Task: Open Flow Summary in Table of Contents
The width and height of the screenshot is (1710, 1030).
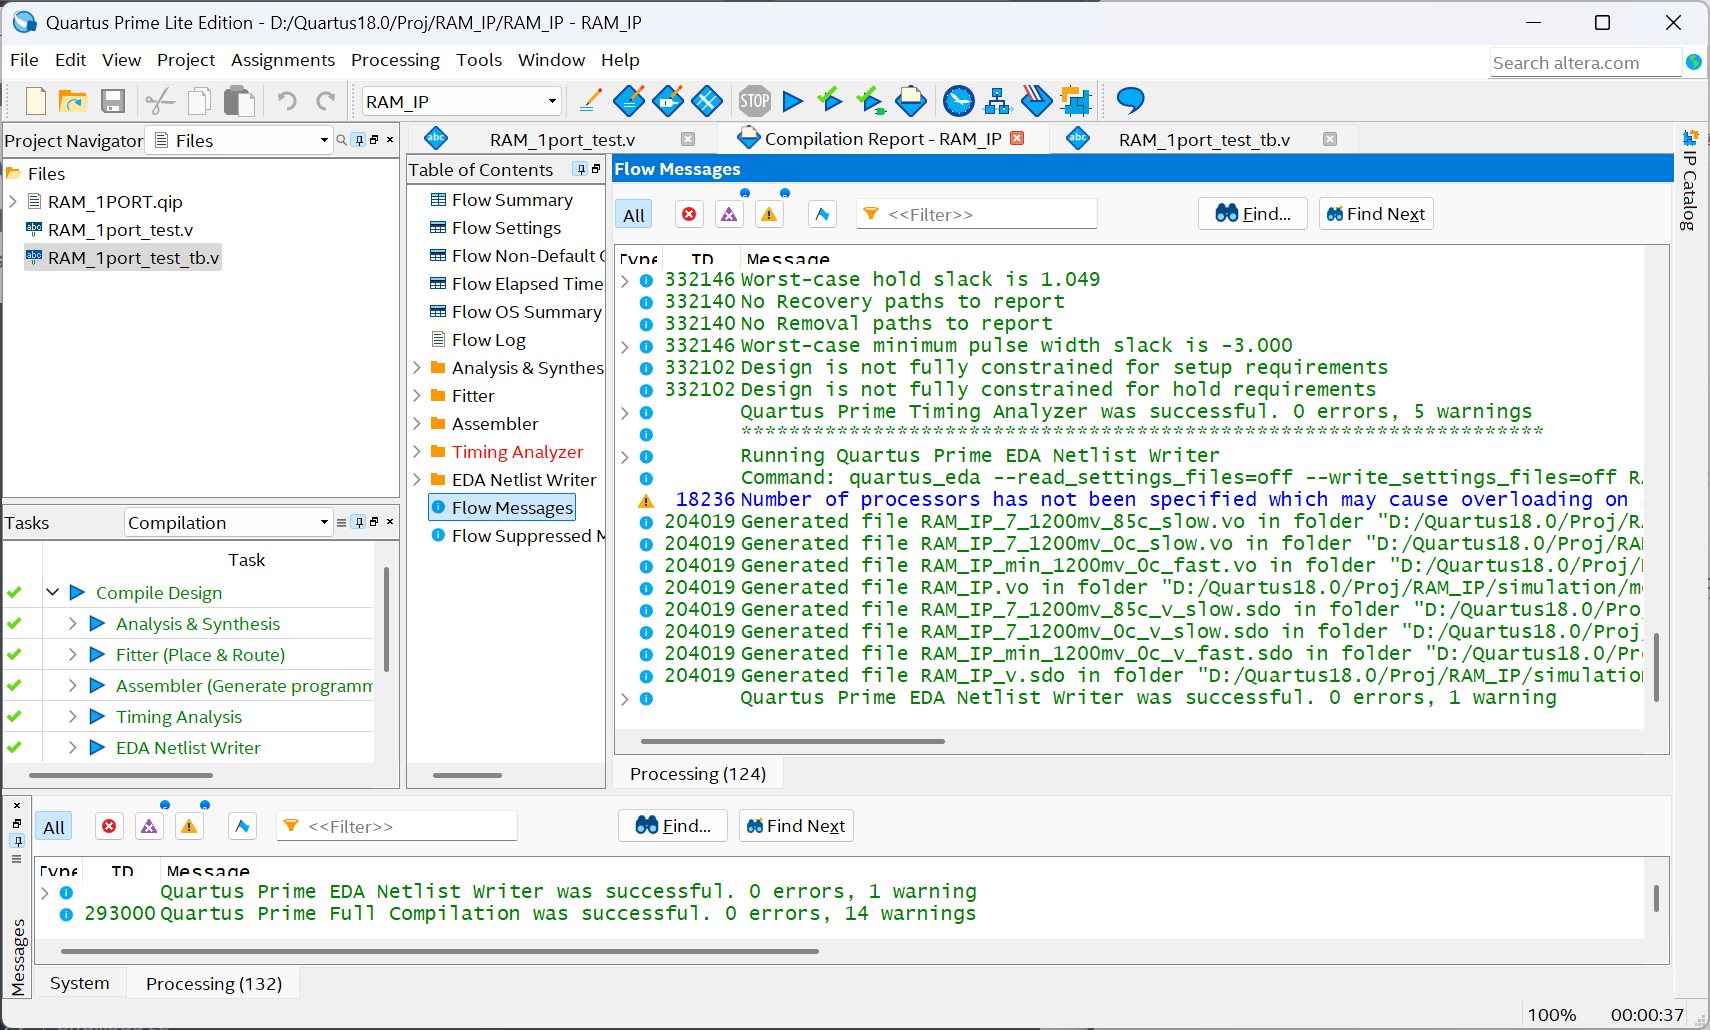Action: (512, 200)
